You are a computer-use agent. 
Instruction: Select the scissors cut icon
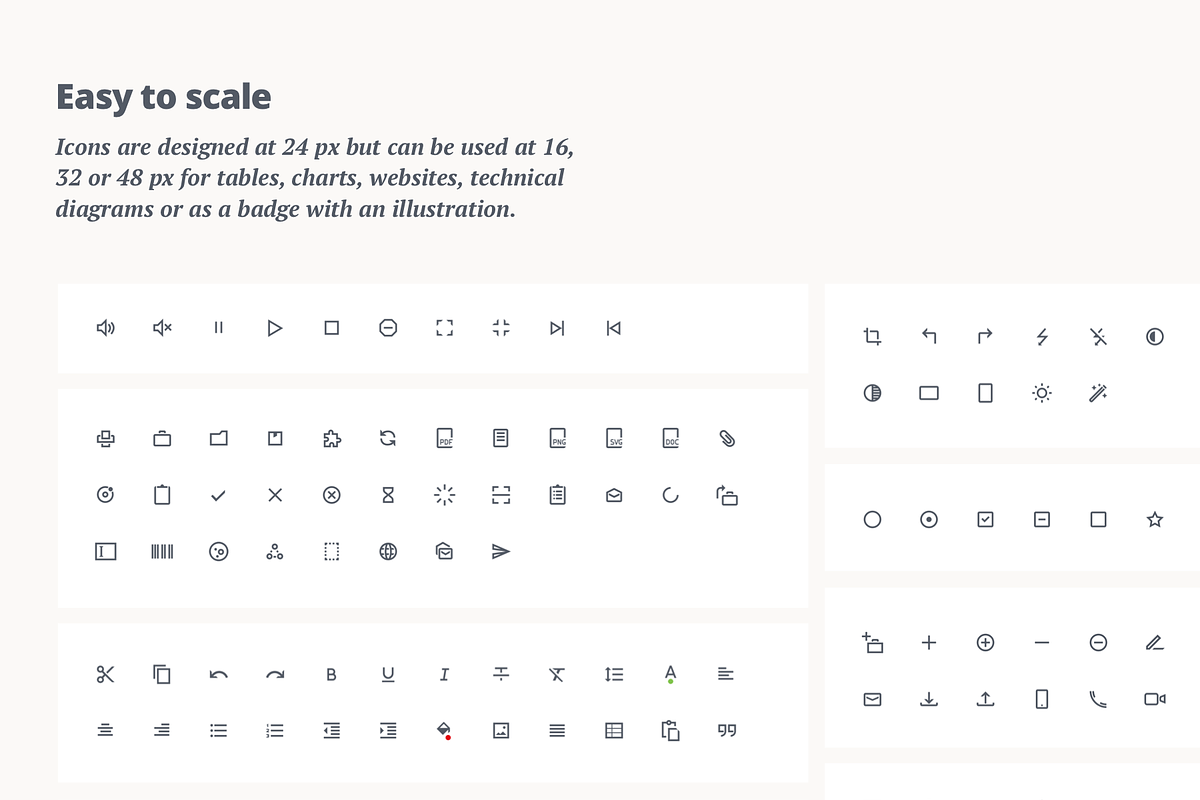(x=105, y=674)
